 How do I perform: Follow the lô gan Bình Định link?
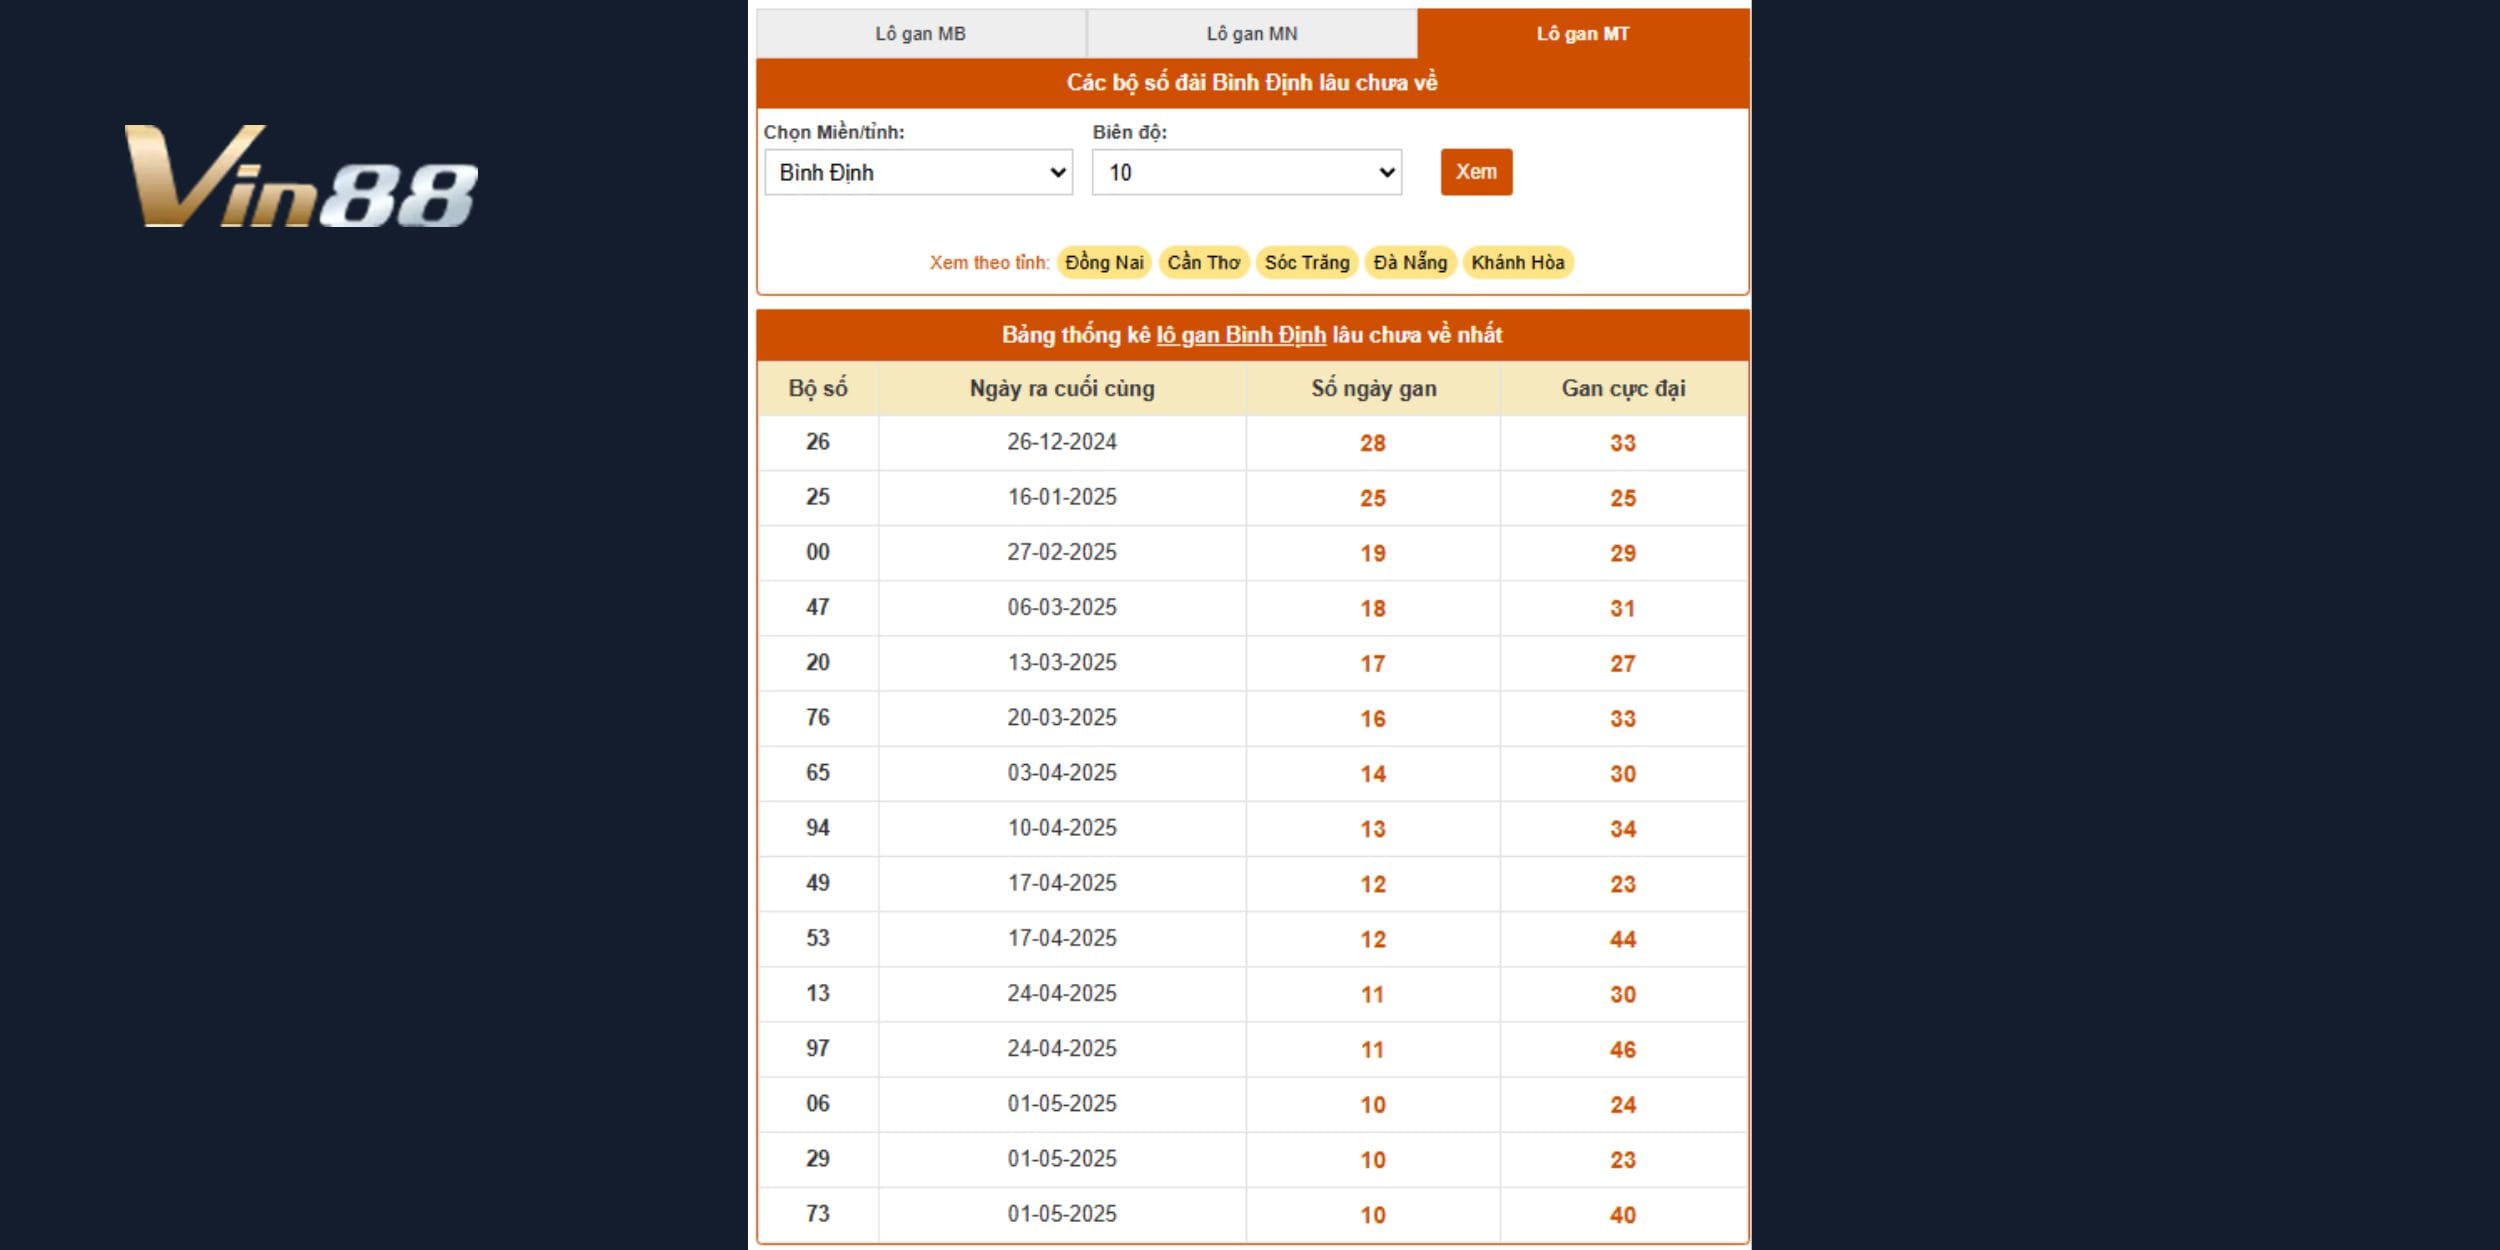pyautogui.click(x=1241, y=335)
